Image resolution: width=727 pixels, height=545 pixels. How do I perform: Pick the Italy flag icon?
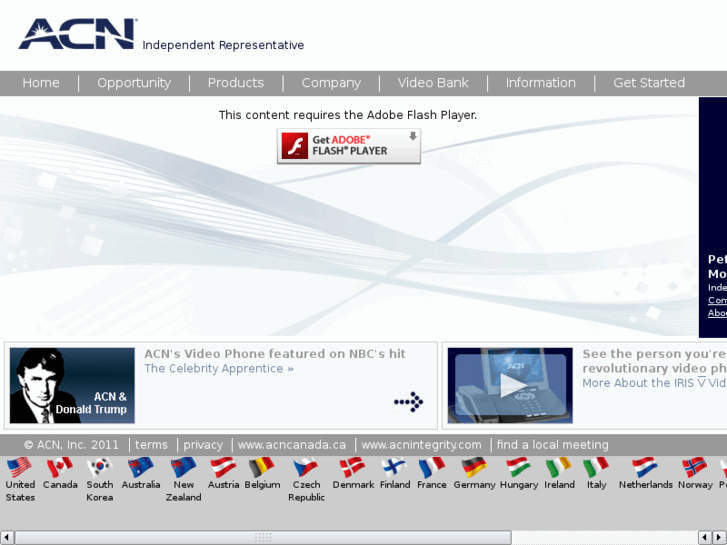(x=596, y=467)
